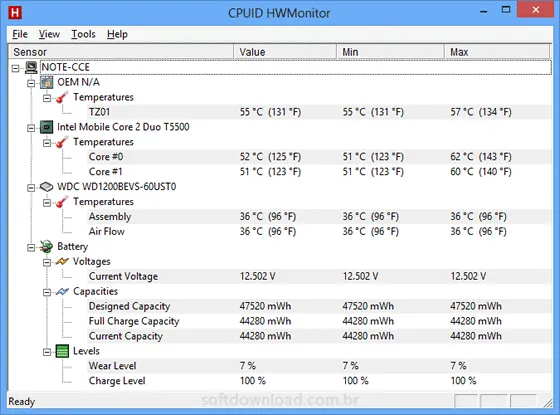Select the Current Voltage row

(319, 276)
